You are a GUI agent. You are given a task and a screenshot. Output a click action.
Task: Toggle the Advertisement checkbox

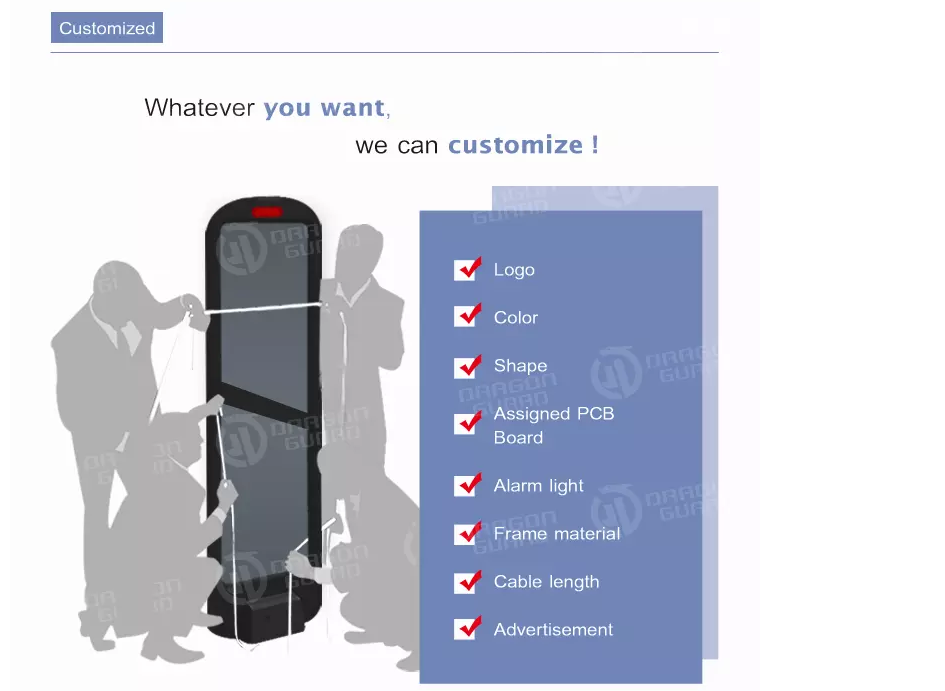[467, 628]
